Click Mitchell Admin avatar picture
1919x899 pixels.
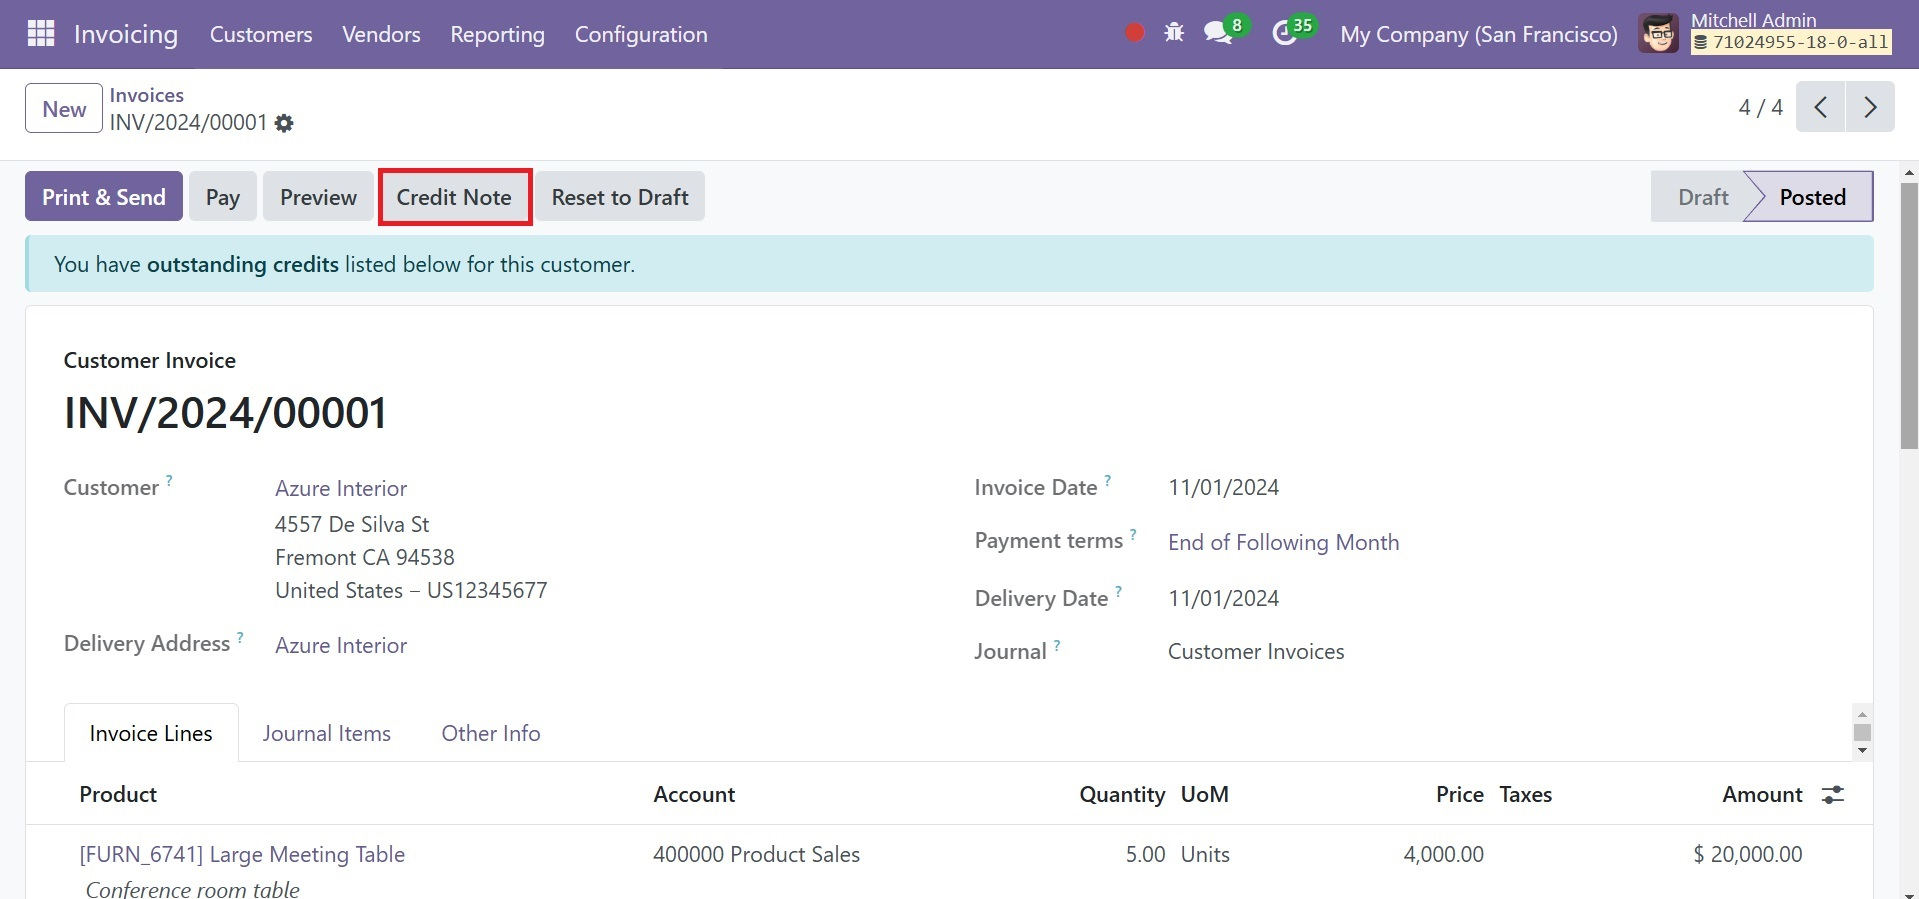point(1659,34)
